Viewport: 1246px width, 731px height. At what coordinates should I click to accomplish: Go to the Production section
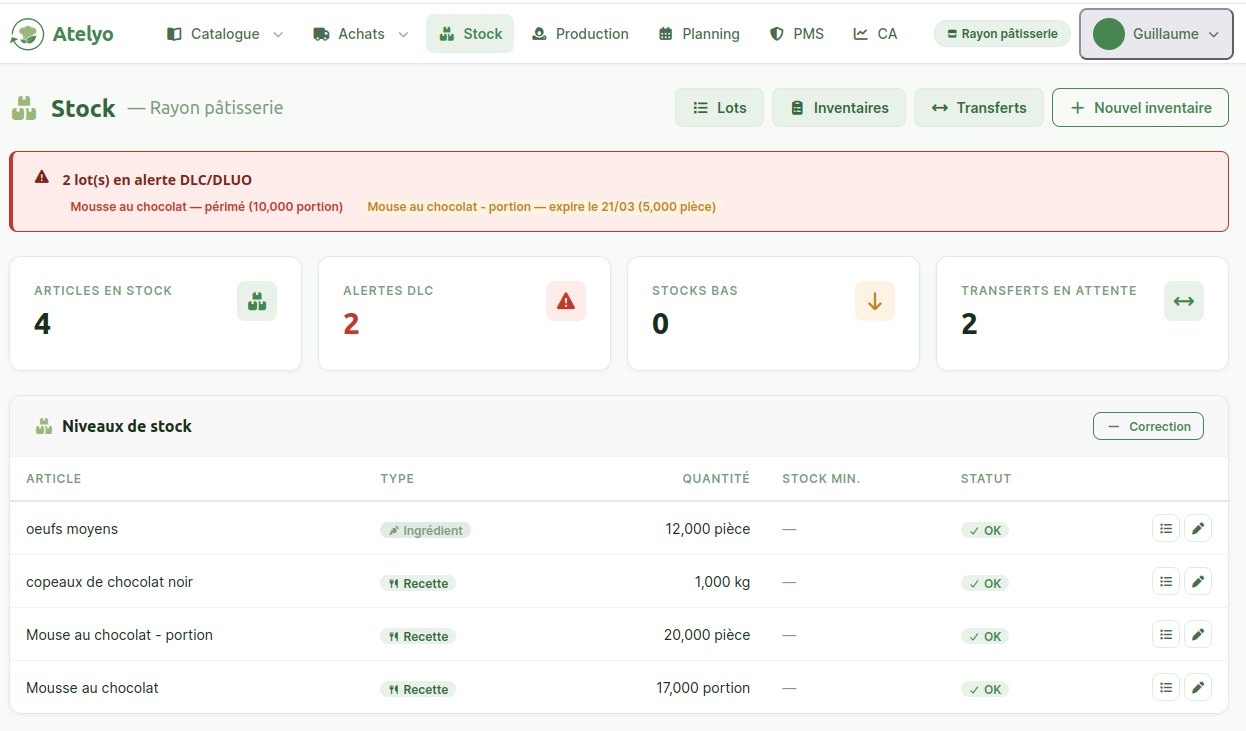click(x=580, y=34)
